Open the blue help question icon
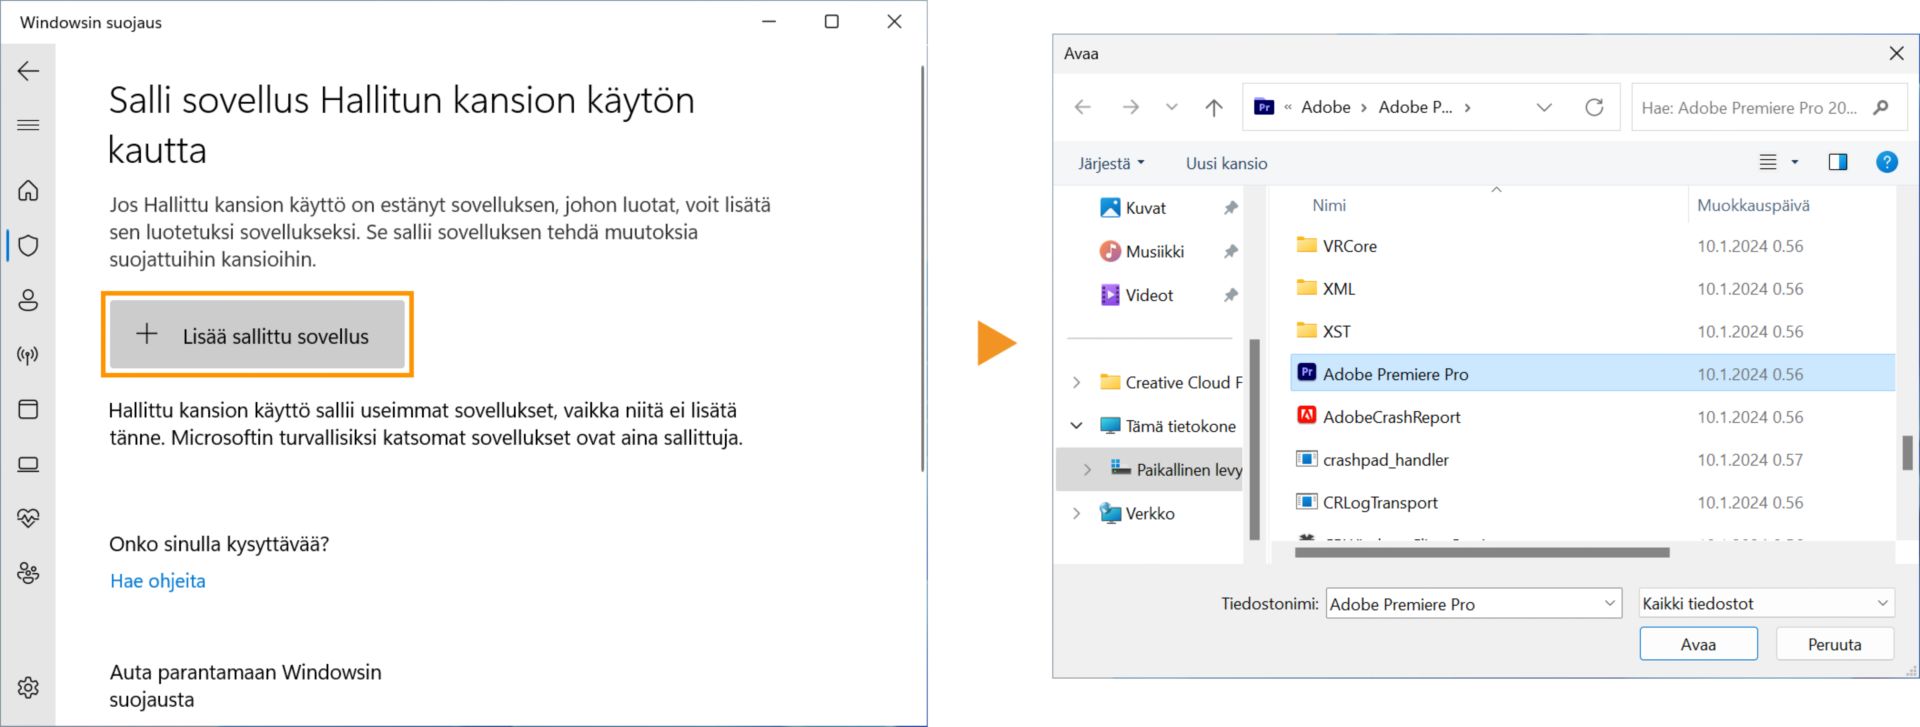 1886,162
